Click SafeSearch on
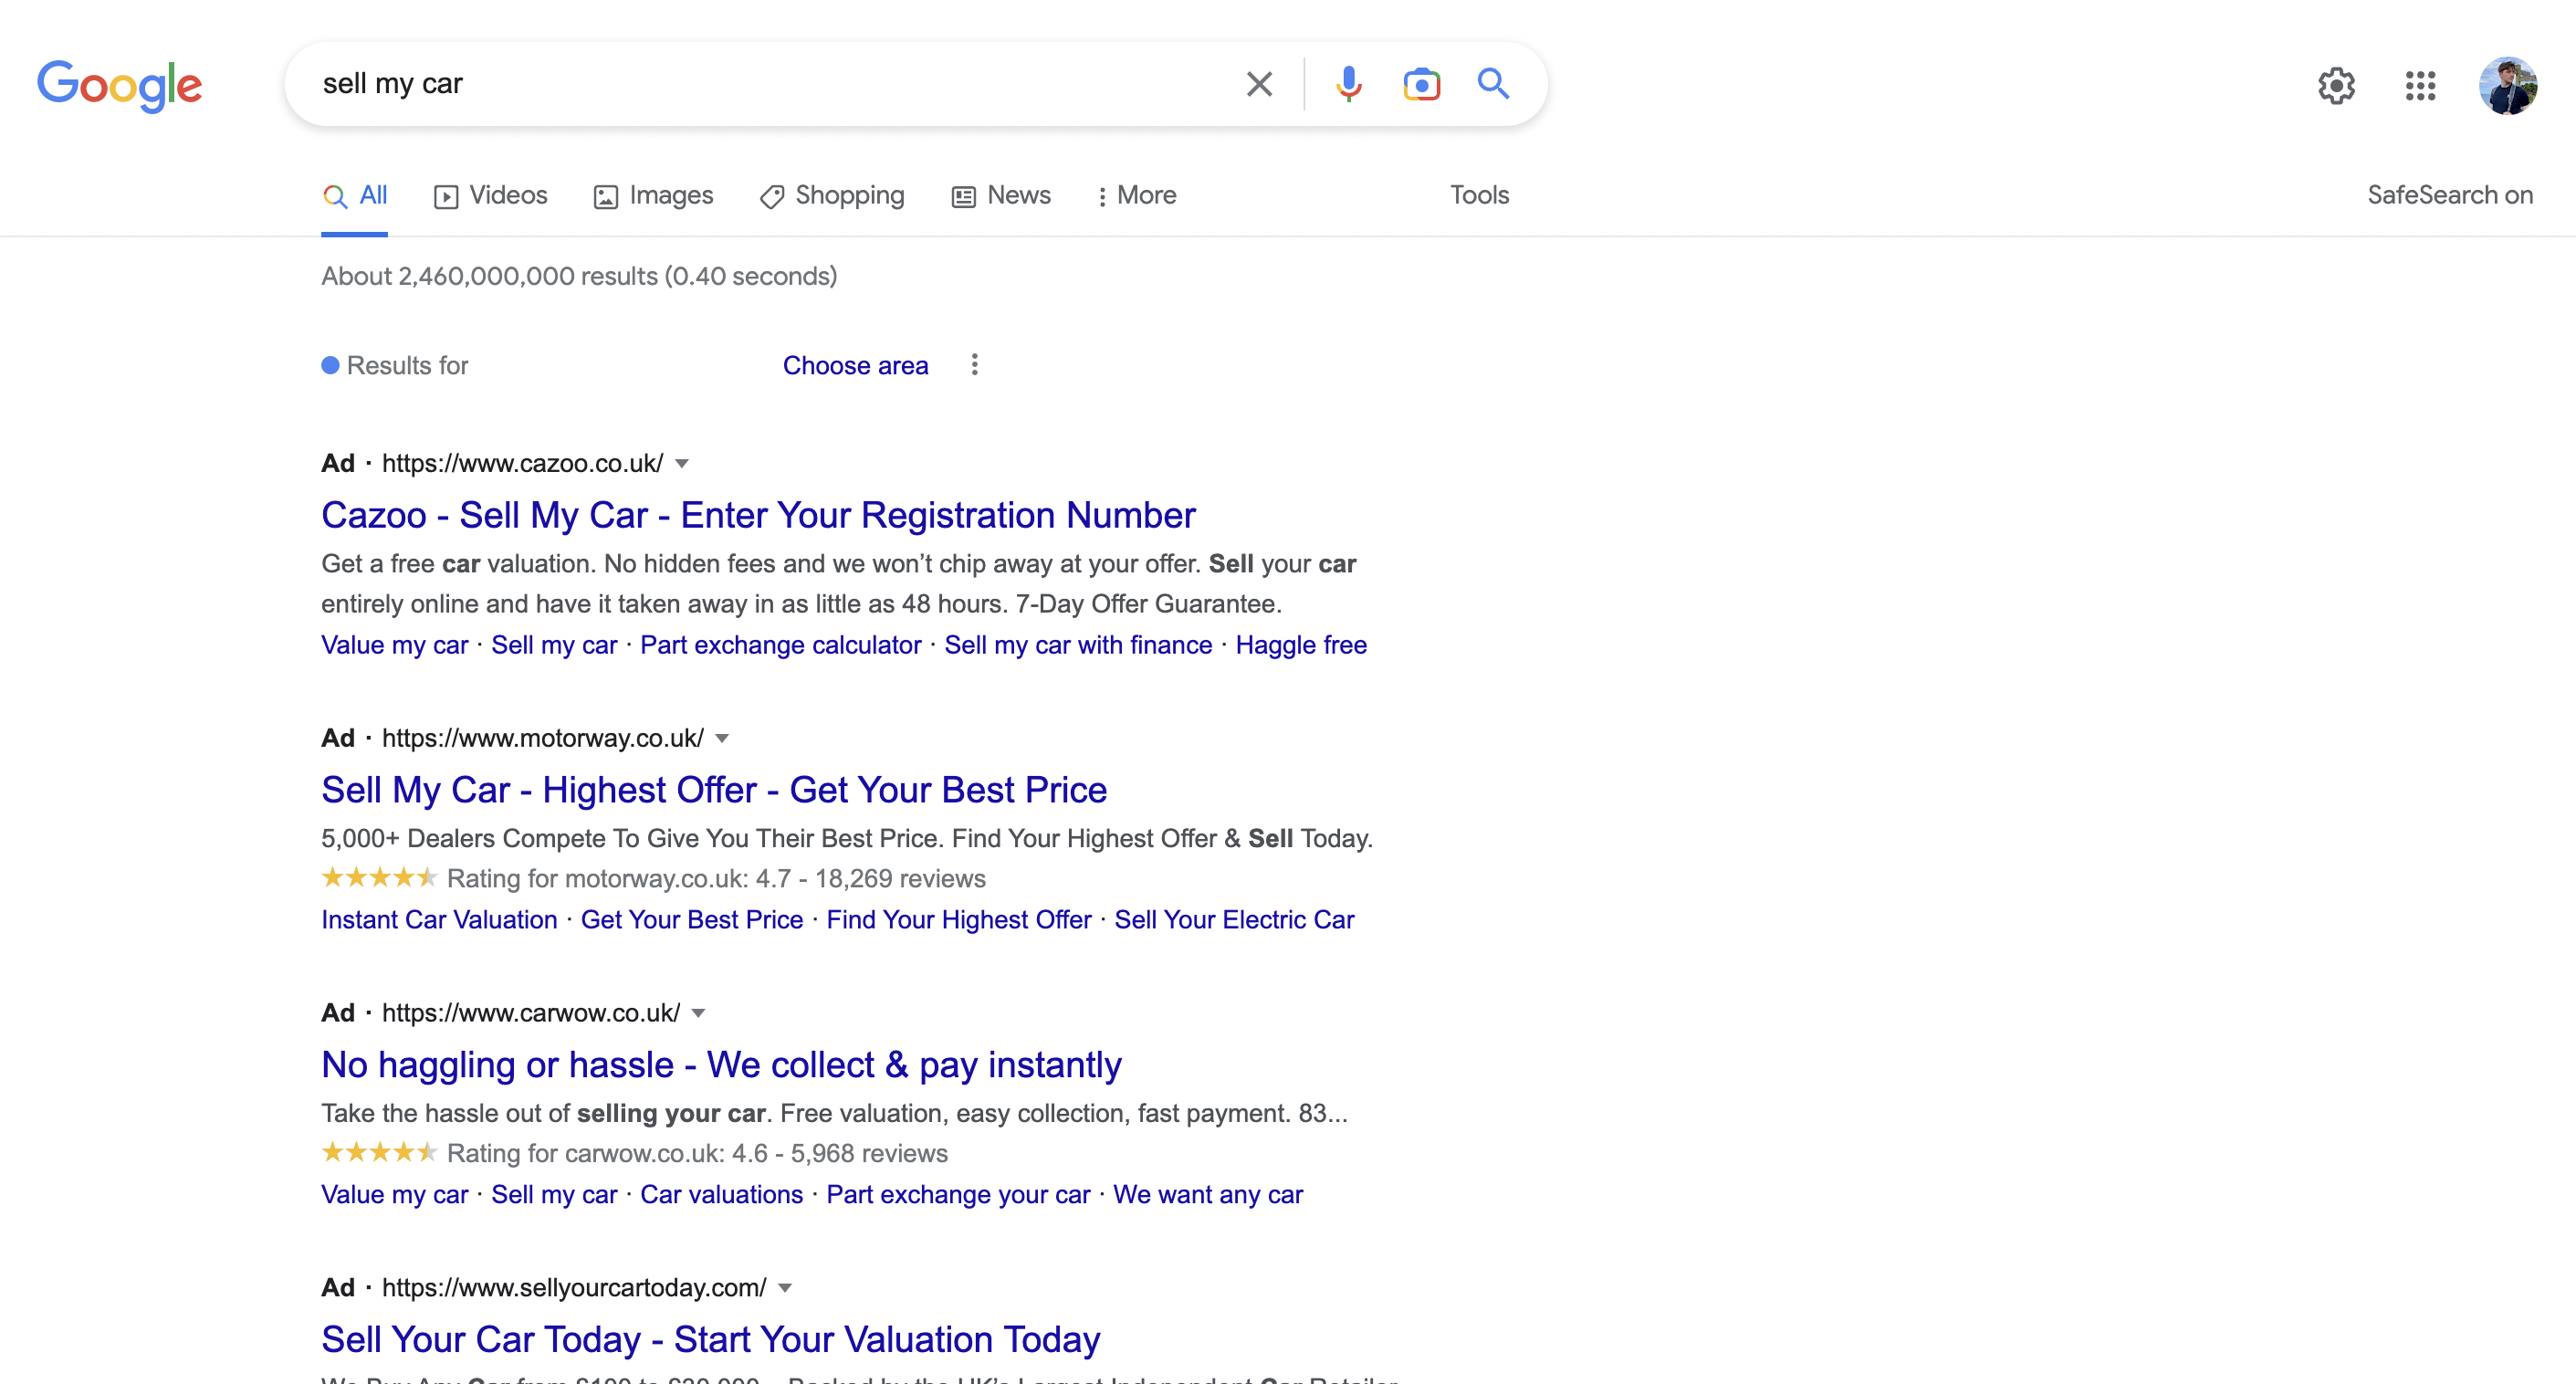Image resolution: width=2576 pixels, height=1384 pixels. [x=2449, y=196]
